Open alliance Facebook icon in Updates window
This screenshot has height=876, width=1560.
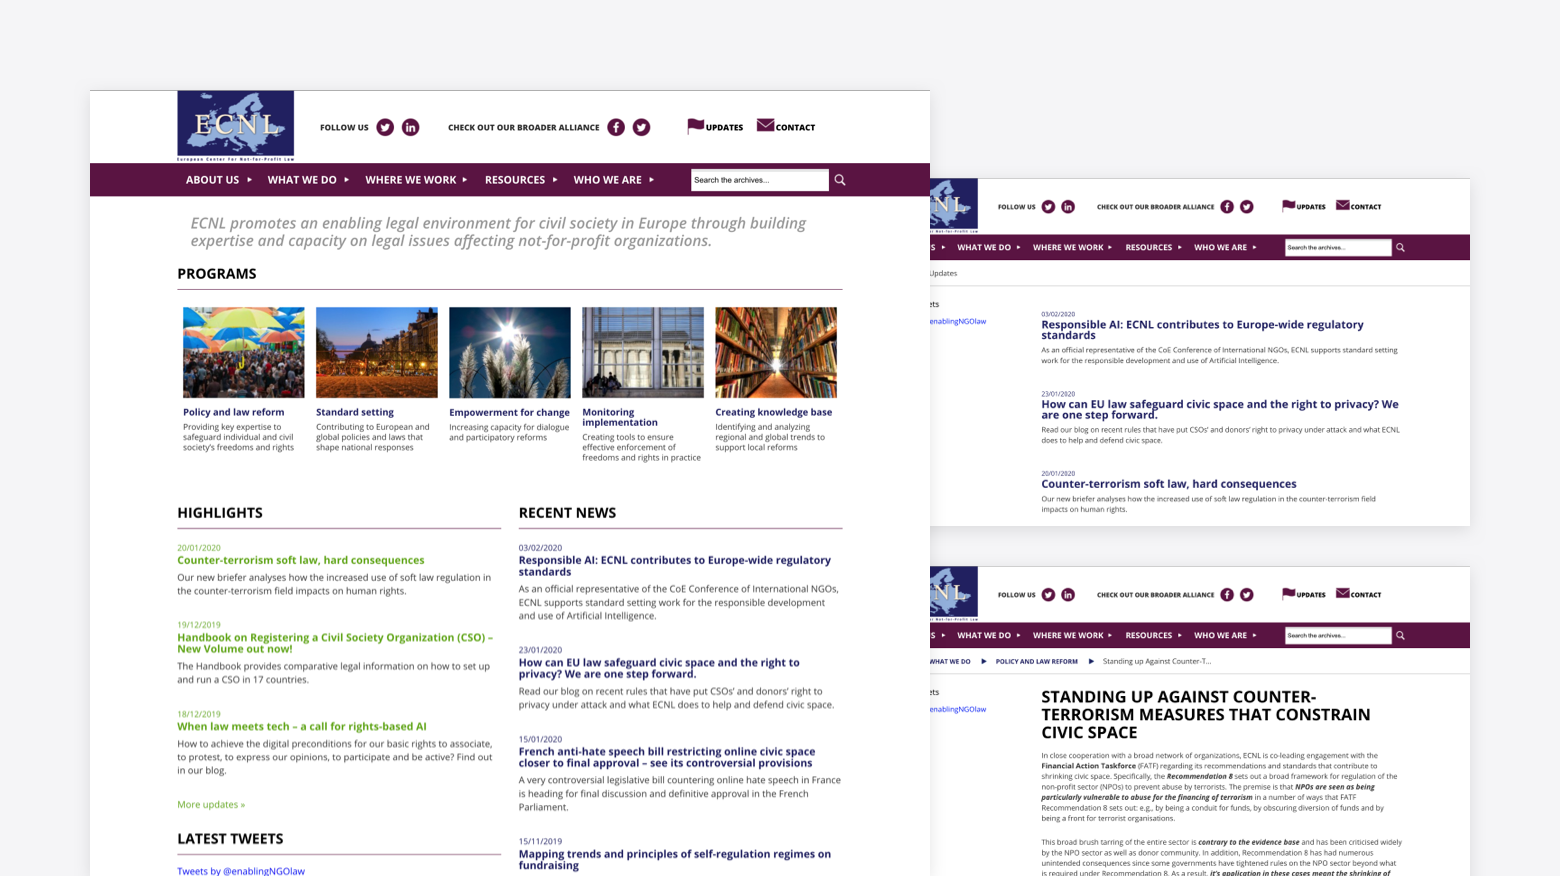1227,207
